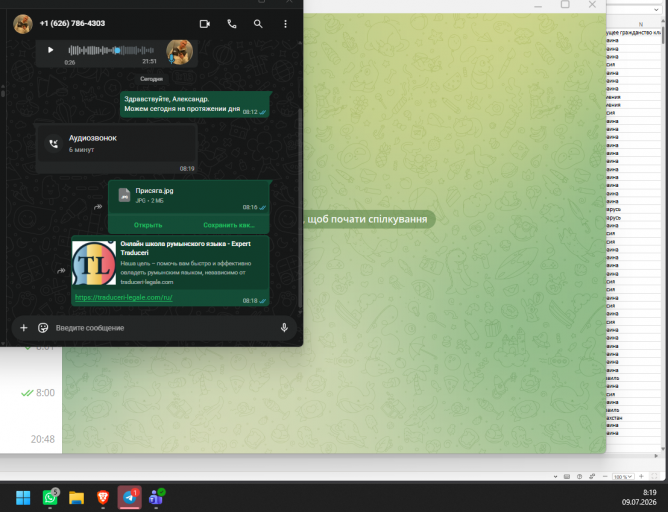Viewport: 668px width, 512px height.
Task: Open File Explorer from the taskbar
Action: (76, 498)
